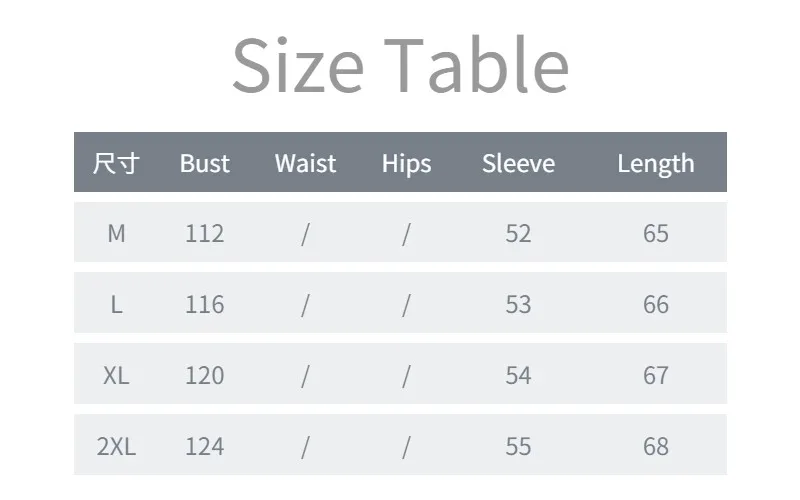This screenshot has width=800, height=500.
Task: Select the 2XL size row label
Action: [x=116, y=446]
